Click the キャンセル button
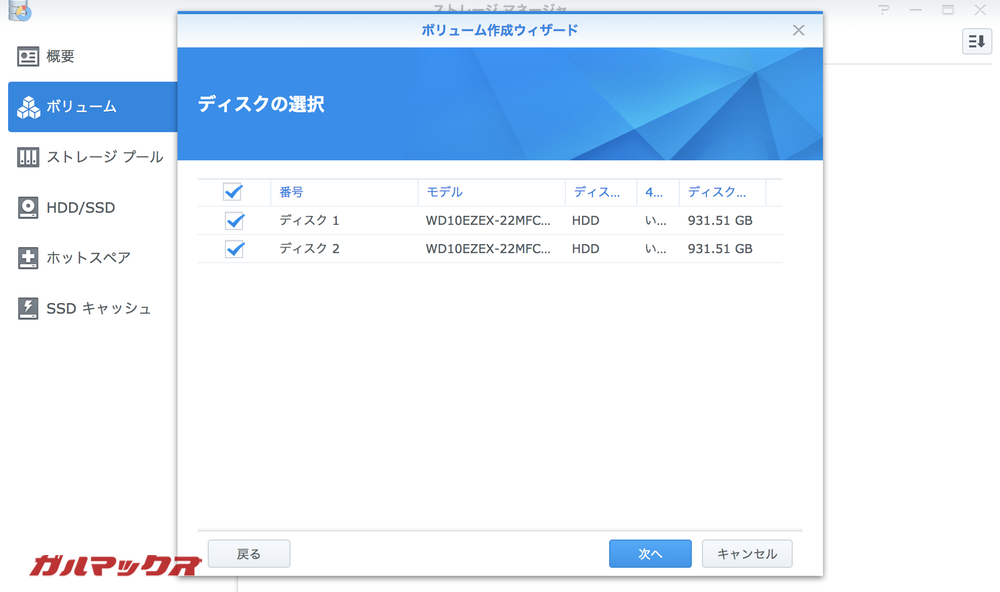Viewport: 1000px width, 592px height. point(747,553)
